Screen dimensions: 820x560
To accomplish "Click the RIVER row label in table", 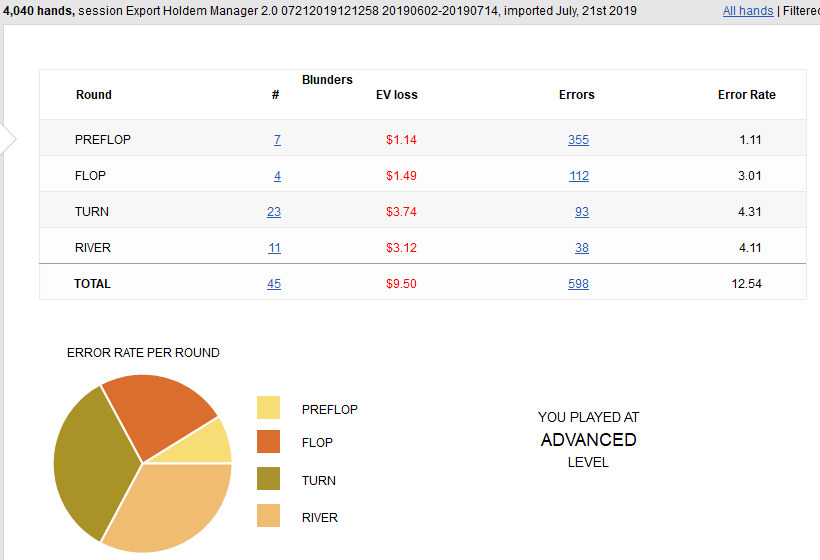I will 93,248.
